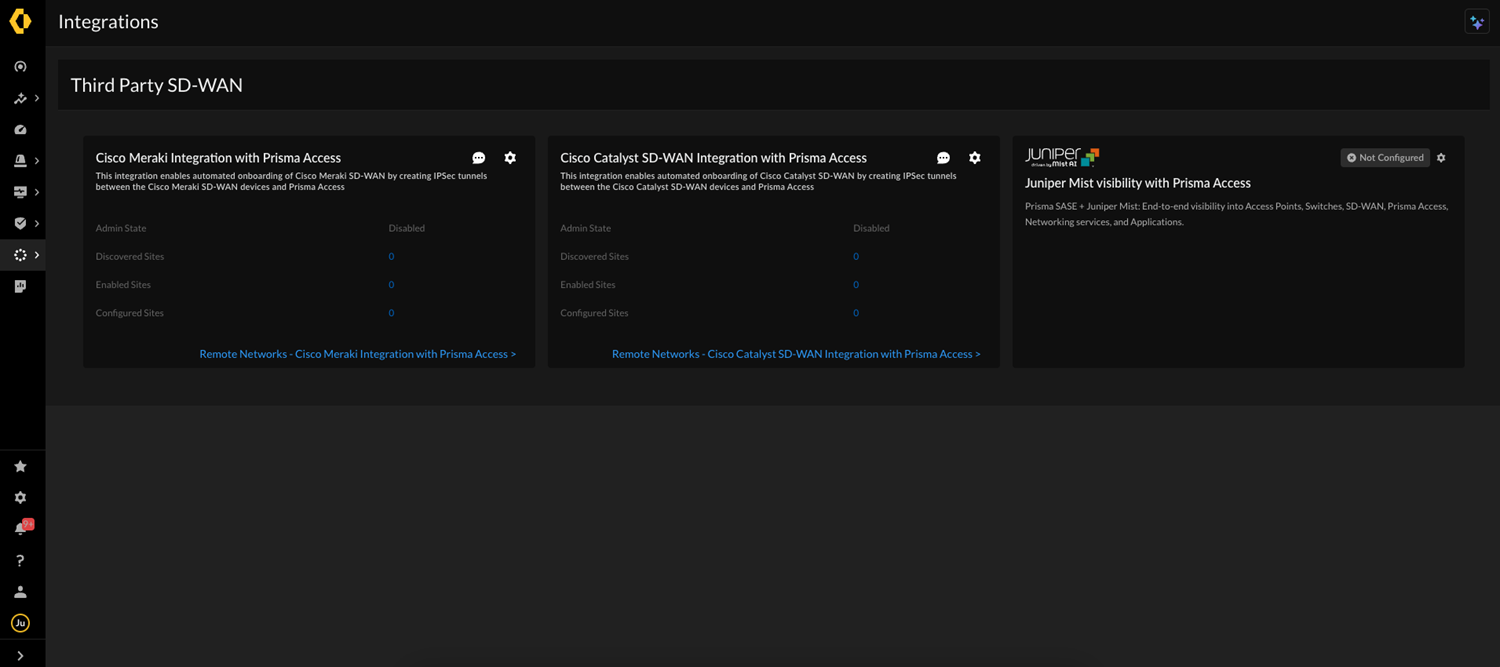Click the help question mark icon

(x=20, y=560)
